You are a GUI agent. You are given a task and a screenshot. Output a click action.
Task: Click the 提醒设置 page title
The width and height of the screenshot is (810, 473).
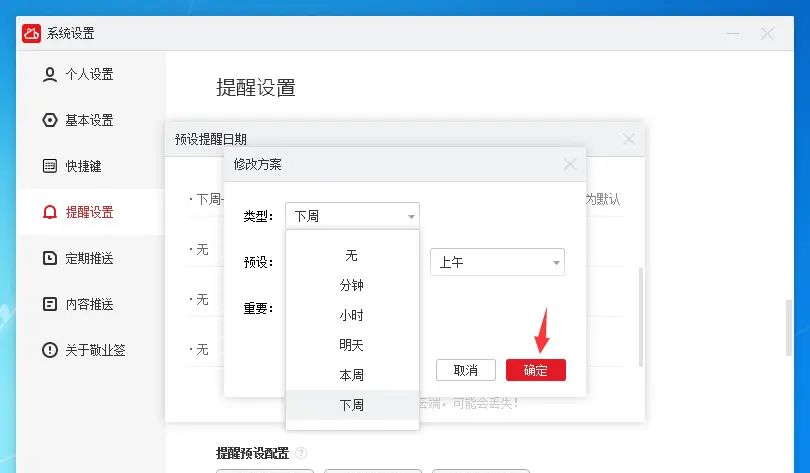tap(256, 88)
